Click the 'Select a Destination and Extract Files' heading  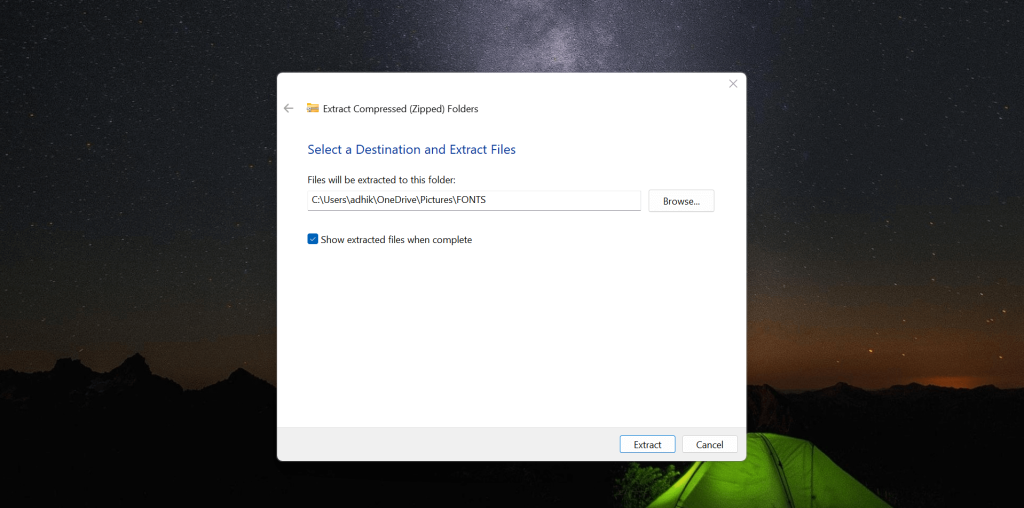tap(411, 150)
